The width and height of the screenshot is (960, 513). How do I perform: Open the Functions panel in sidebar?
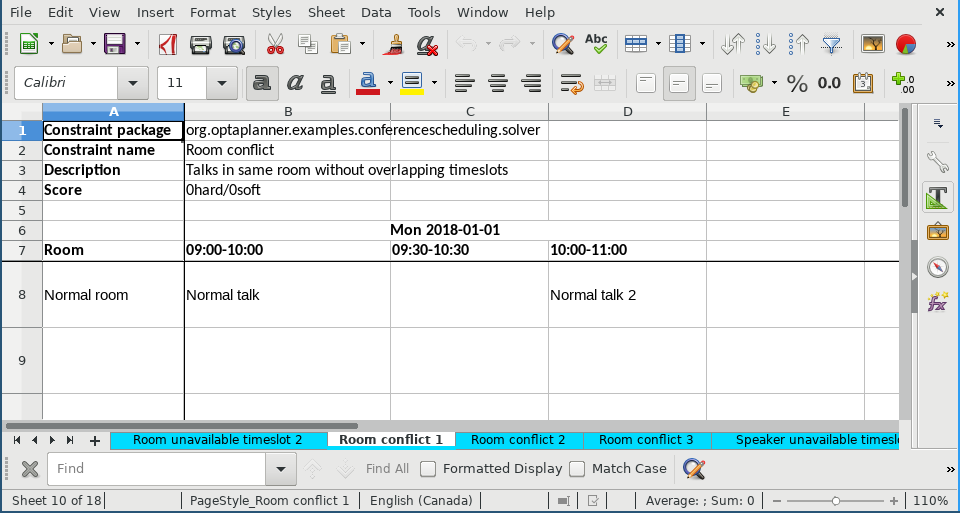937,301
